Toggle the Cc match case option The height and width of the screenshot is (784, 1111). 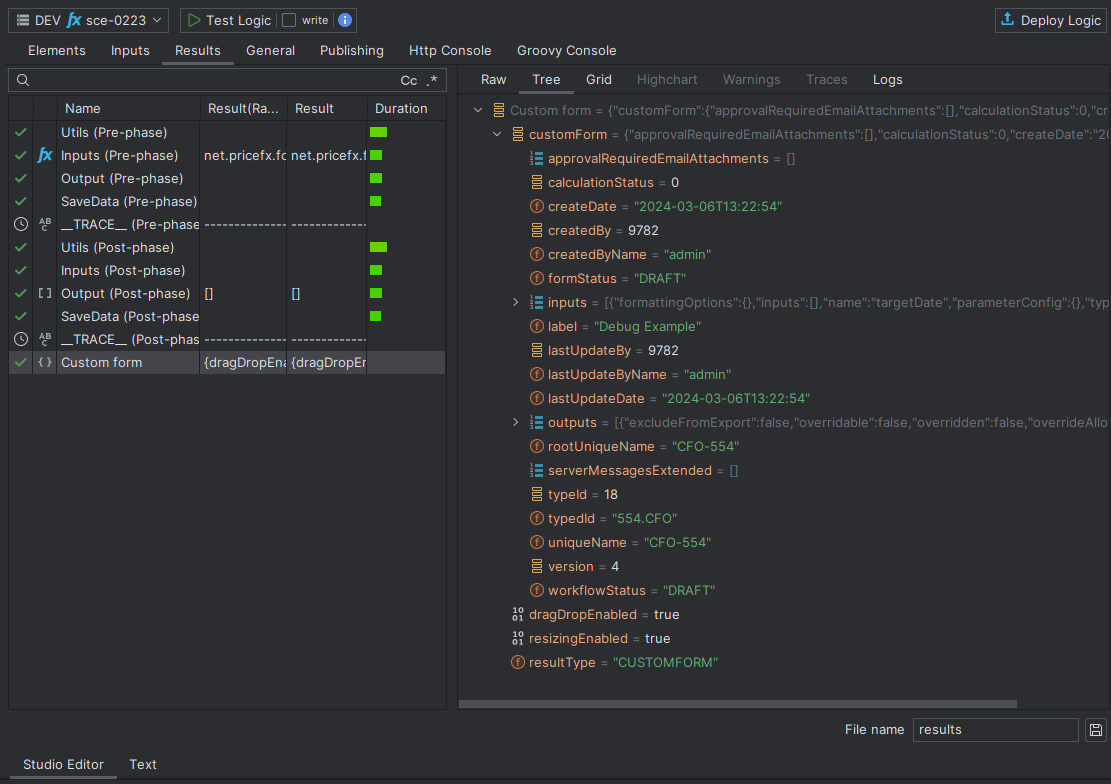point(409,80)
